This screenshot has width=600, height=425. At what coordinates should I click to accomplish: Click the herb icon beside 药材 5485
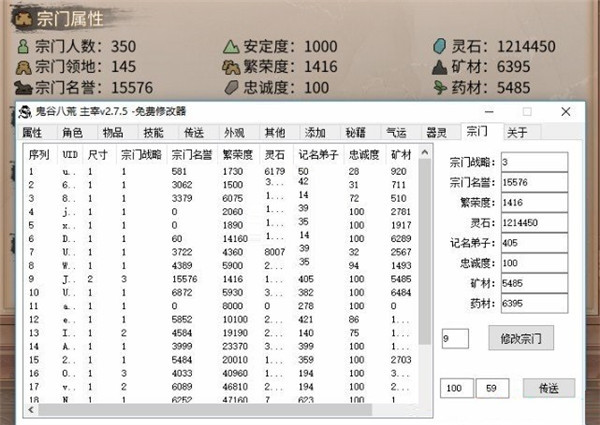[440, 88]
